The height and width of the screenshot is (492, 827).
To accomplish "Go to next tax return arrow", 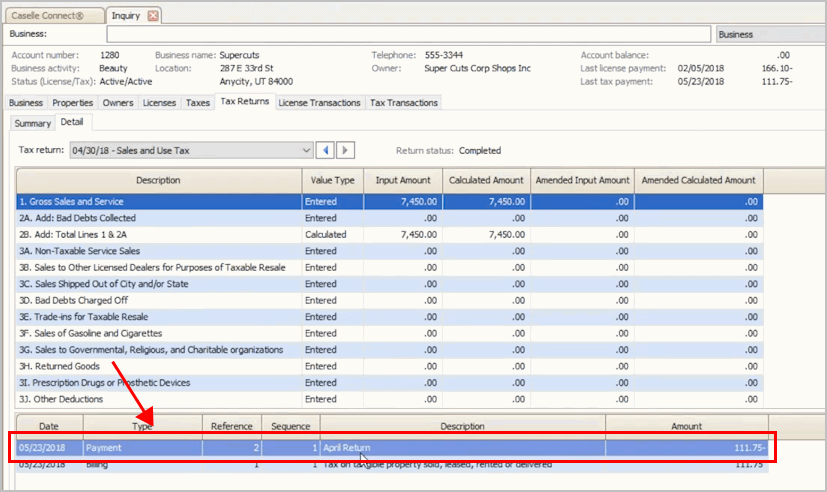I will pos(345,150).
